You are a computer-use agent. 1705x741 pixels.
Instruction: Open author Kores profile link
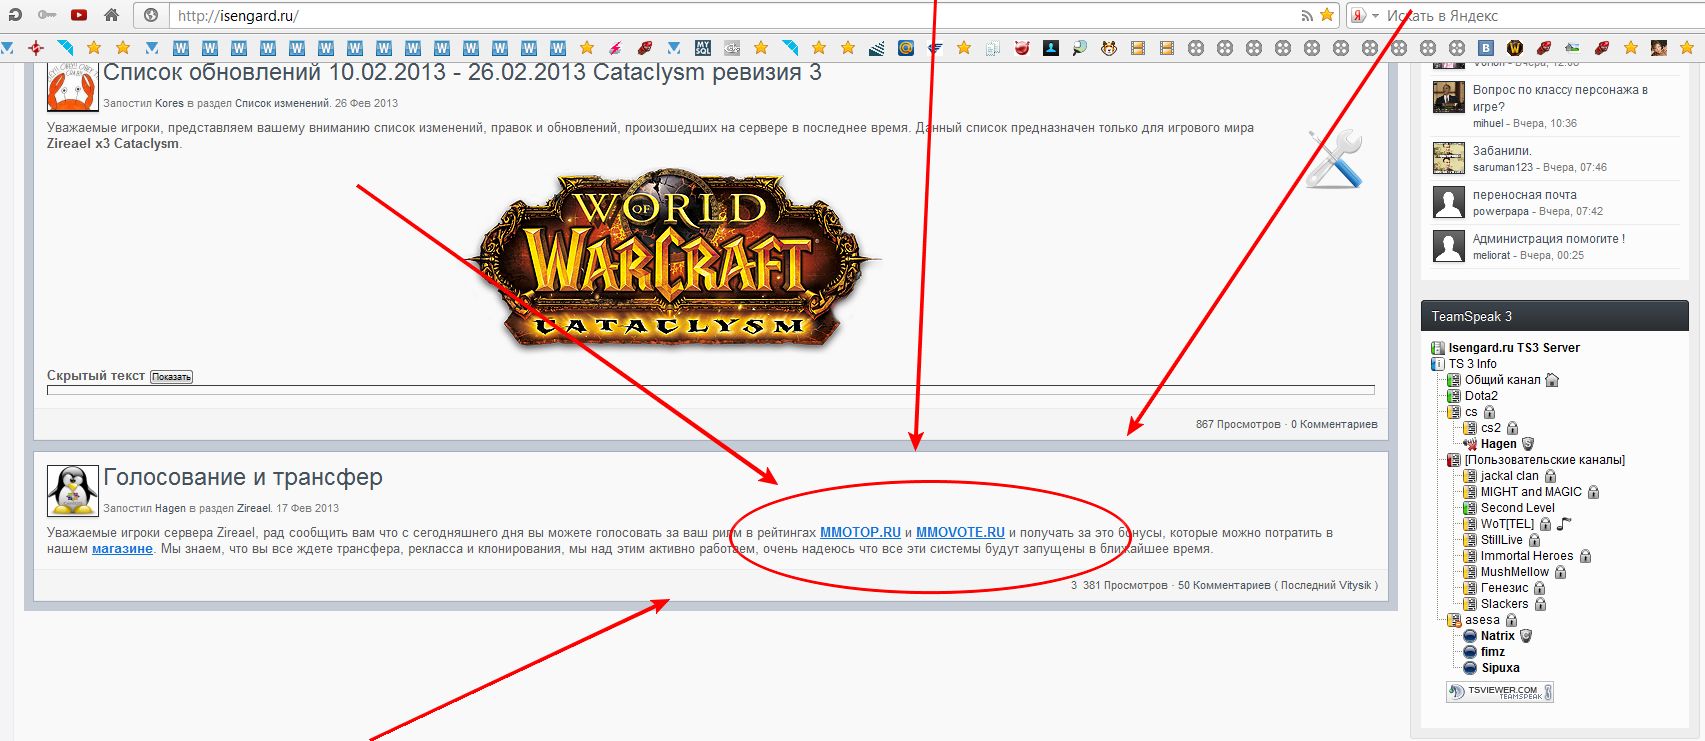(169, 103)
